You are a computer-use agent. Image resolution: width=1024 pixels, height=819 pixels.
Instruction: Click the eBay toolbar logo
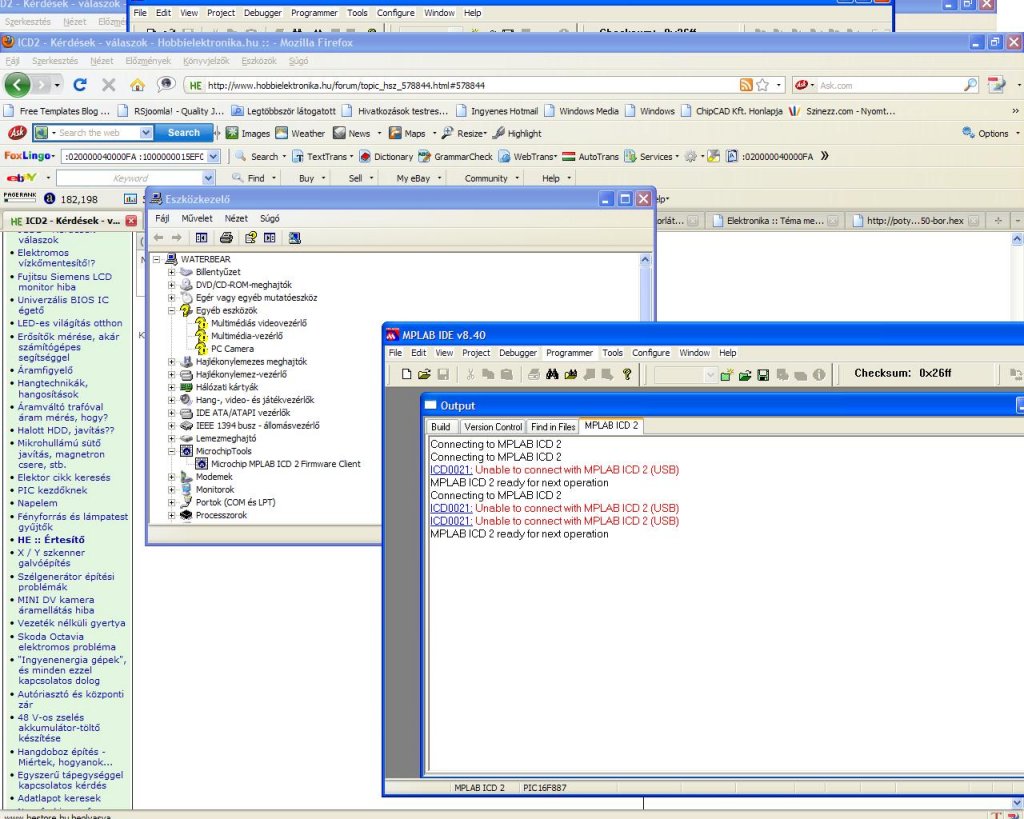[x=22, y=178]
